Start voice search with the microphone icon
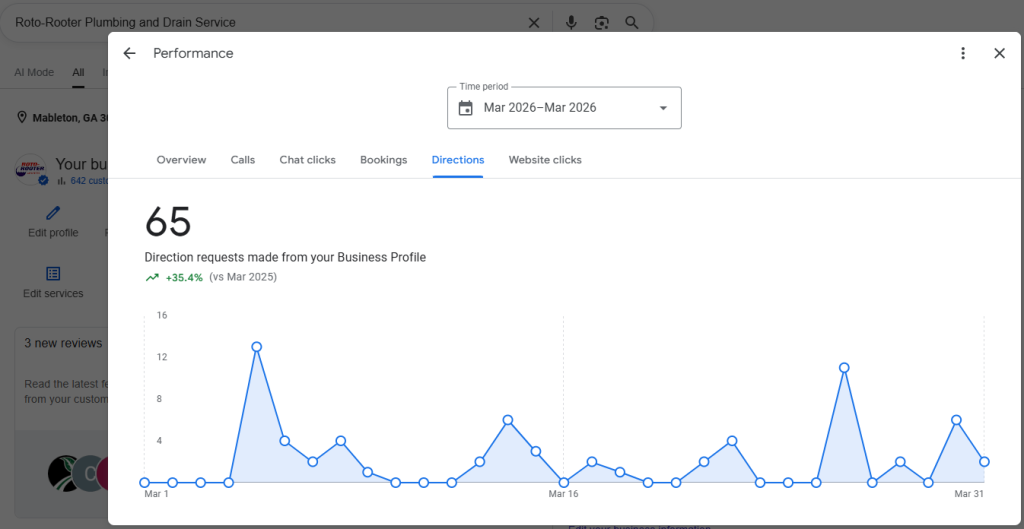 click(571, 23)
